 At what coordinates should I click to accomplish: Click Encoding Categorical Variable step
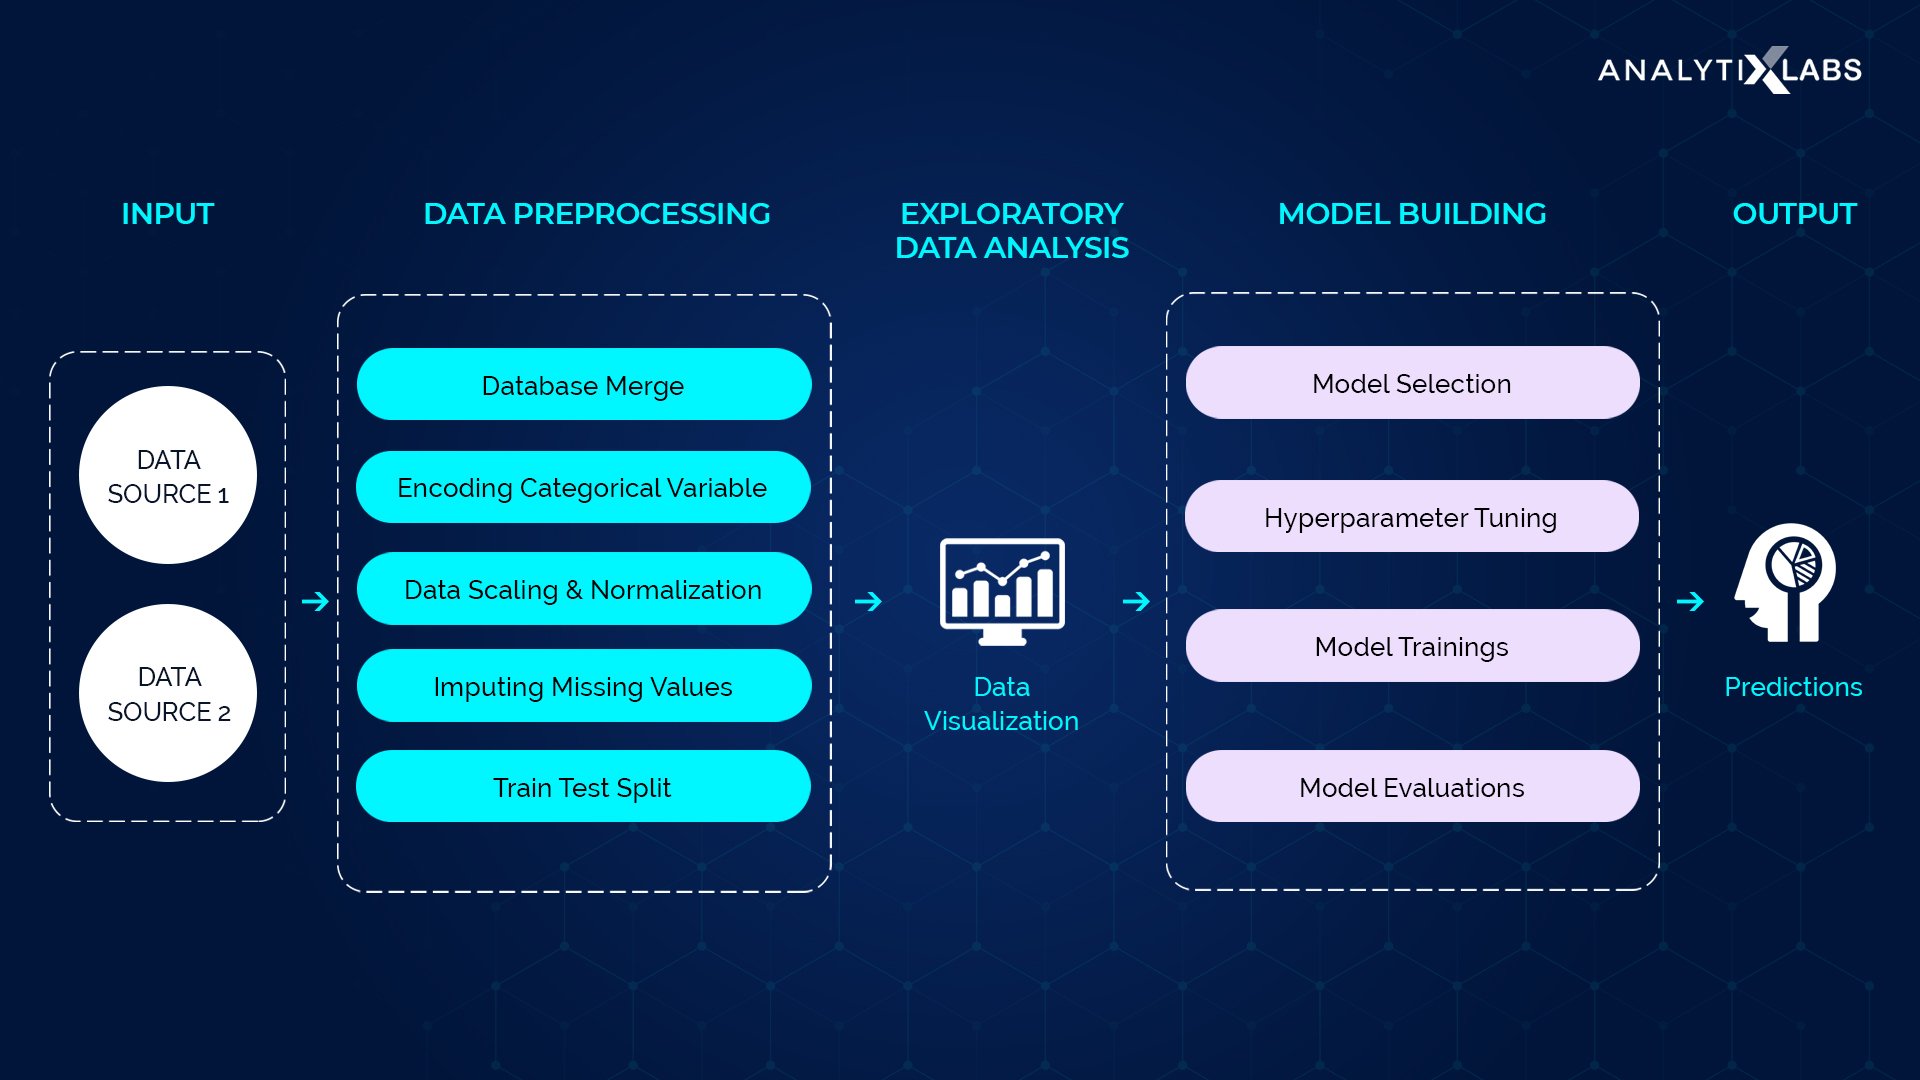(584, 487)
